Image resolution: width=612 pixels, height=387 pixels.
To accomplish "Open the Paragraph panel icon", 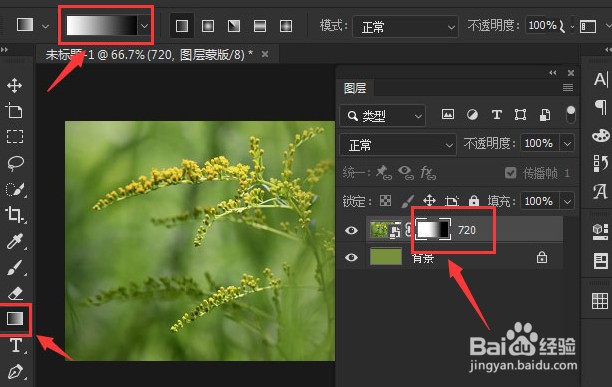I will pos(601,106).
